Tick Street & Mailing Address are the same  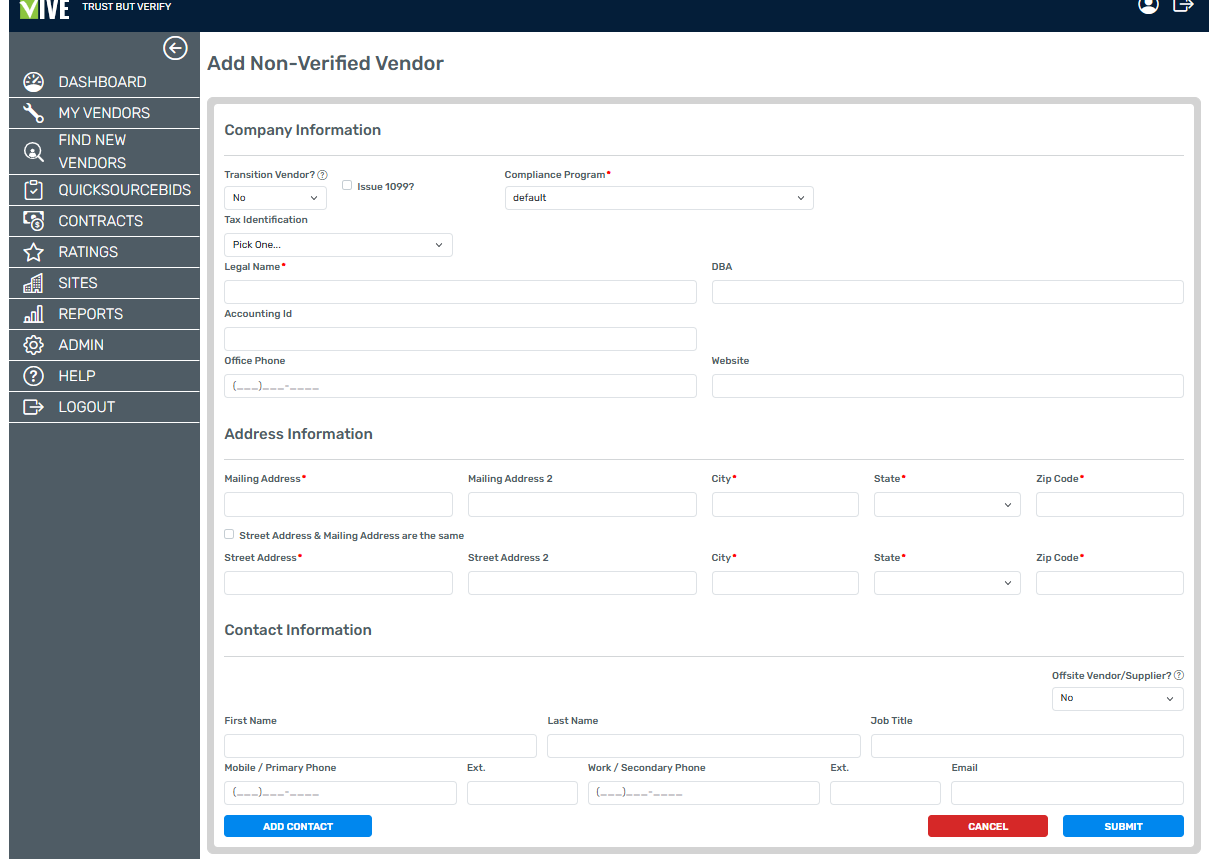(229, 534)
